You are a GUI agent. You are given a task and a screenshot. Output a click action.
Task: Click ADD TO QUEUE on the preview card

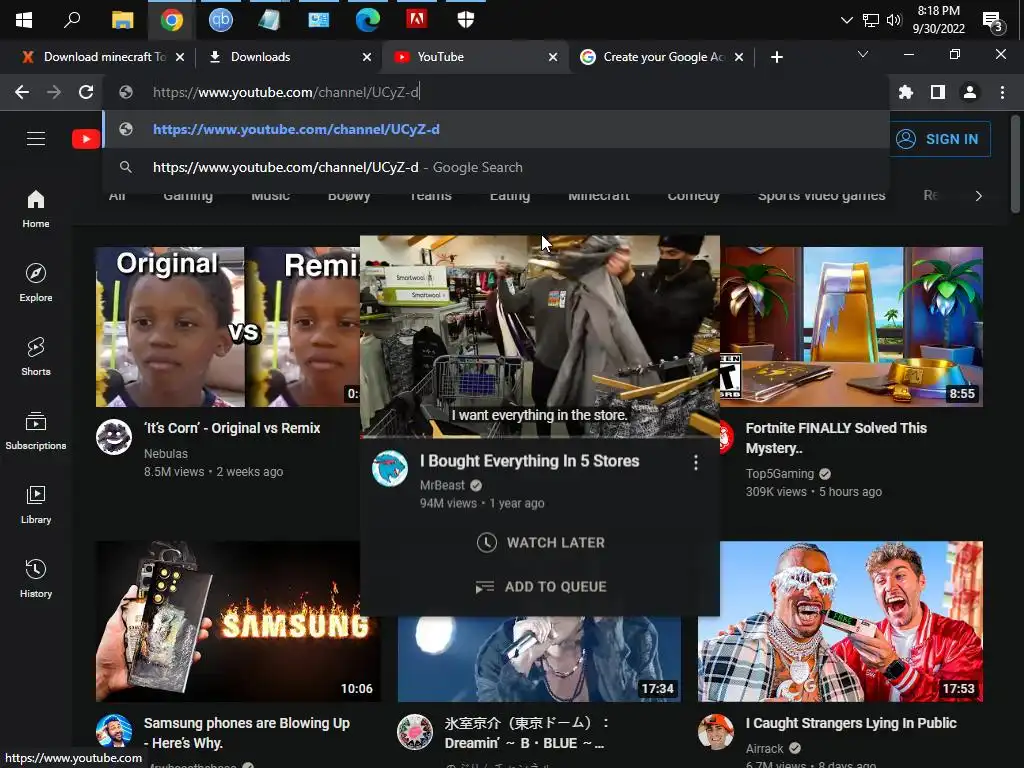click(x=540, y=587)
